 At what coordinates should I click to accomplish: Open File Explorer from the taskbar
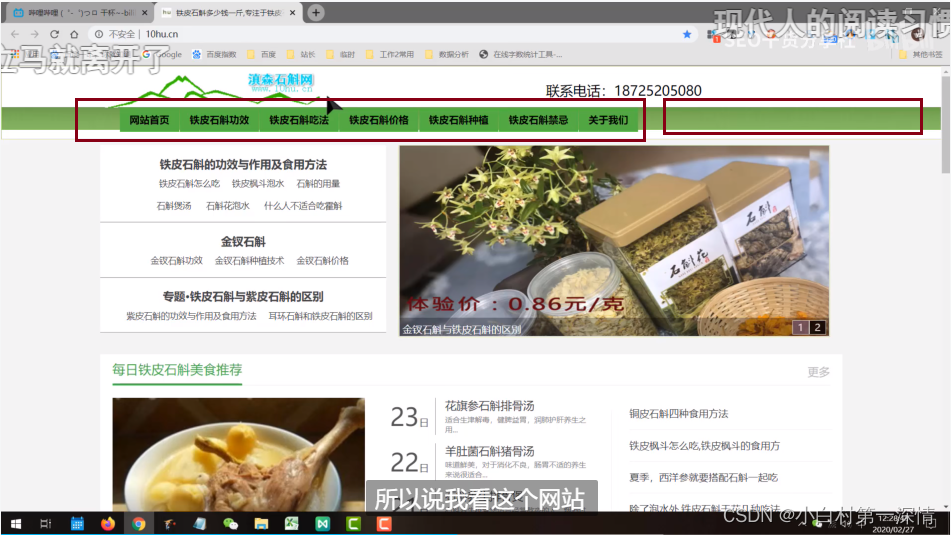[261, 523]
